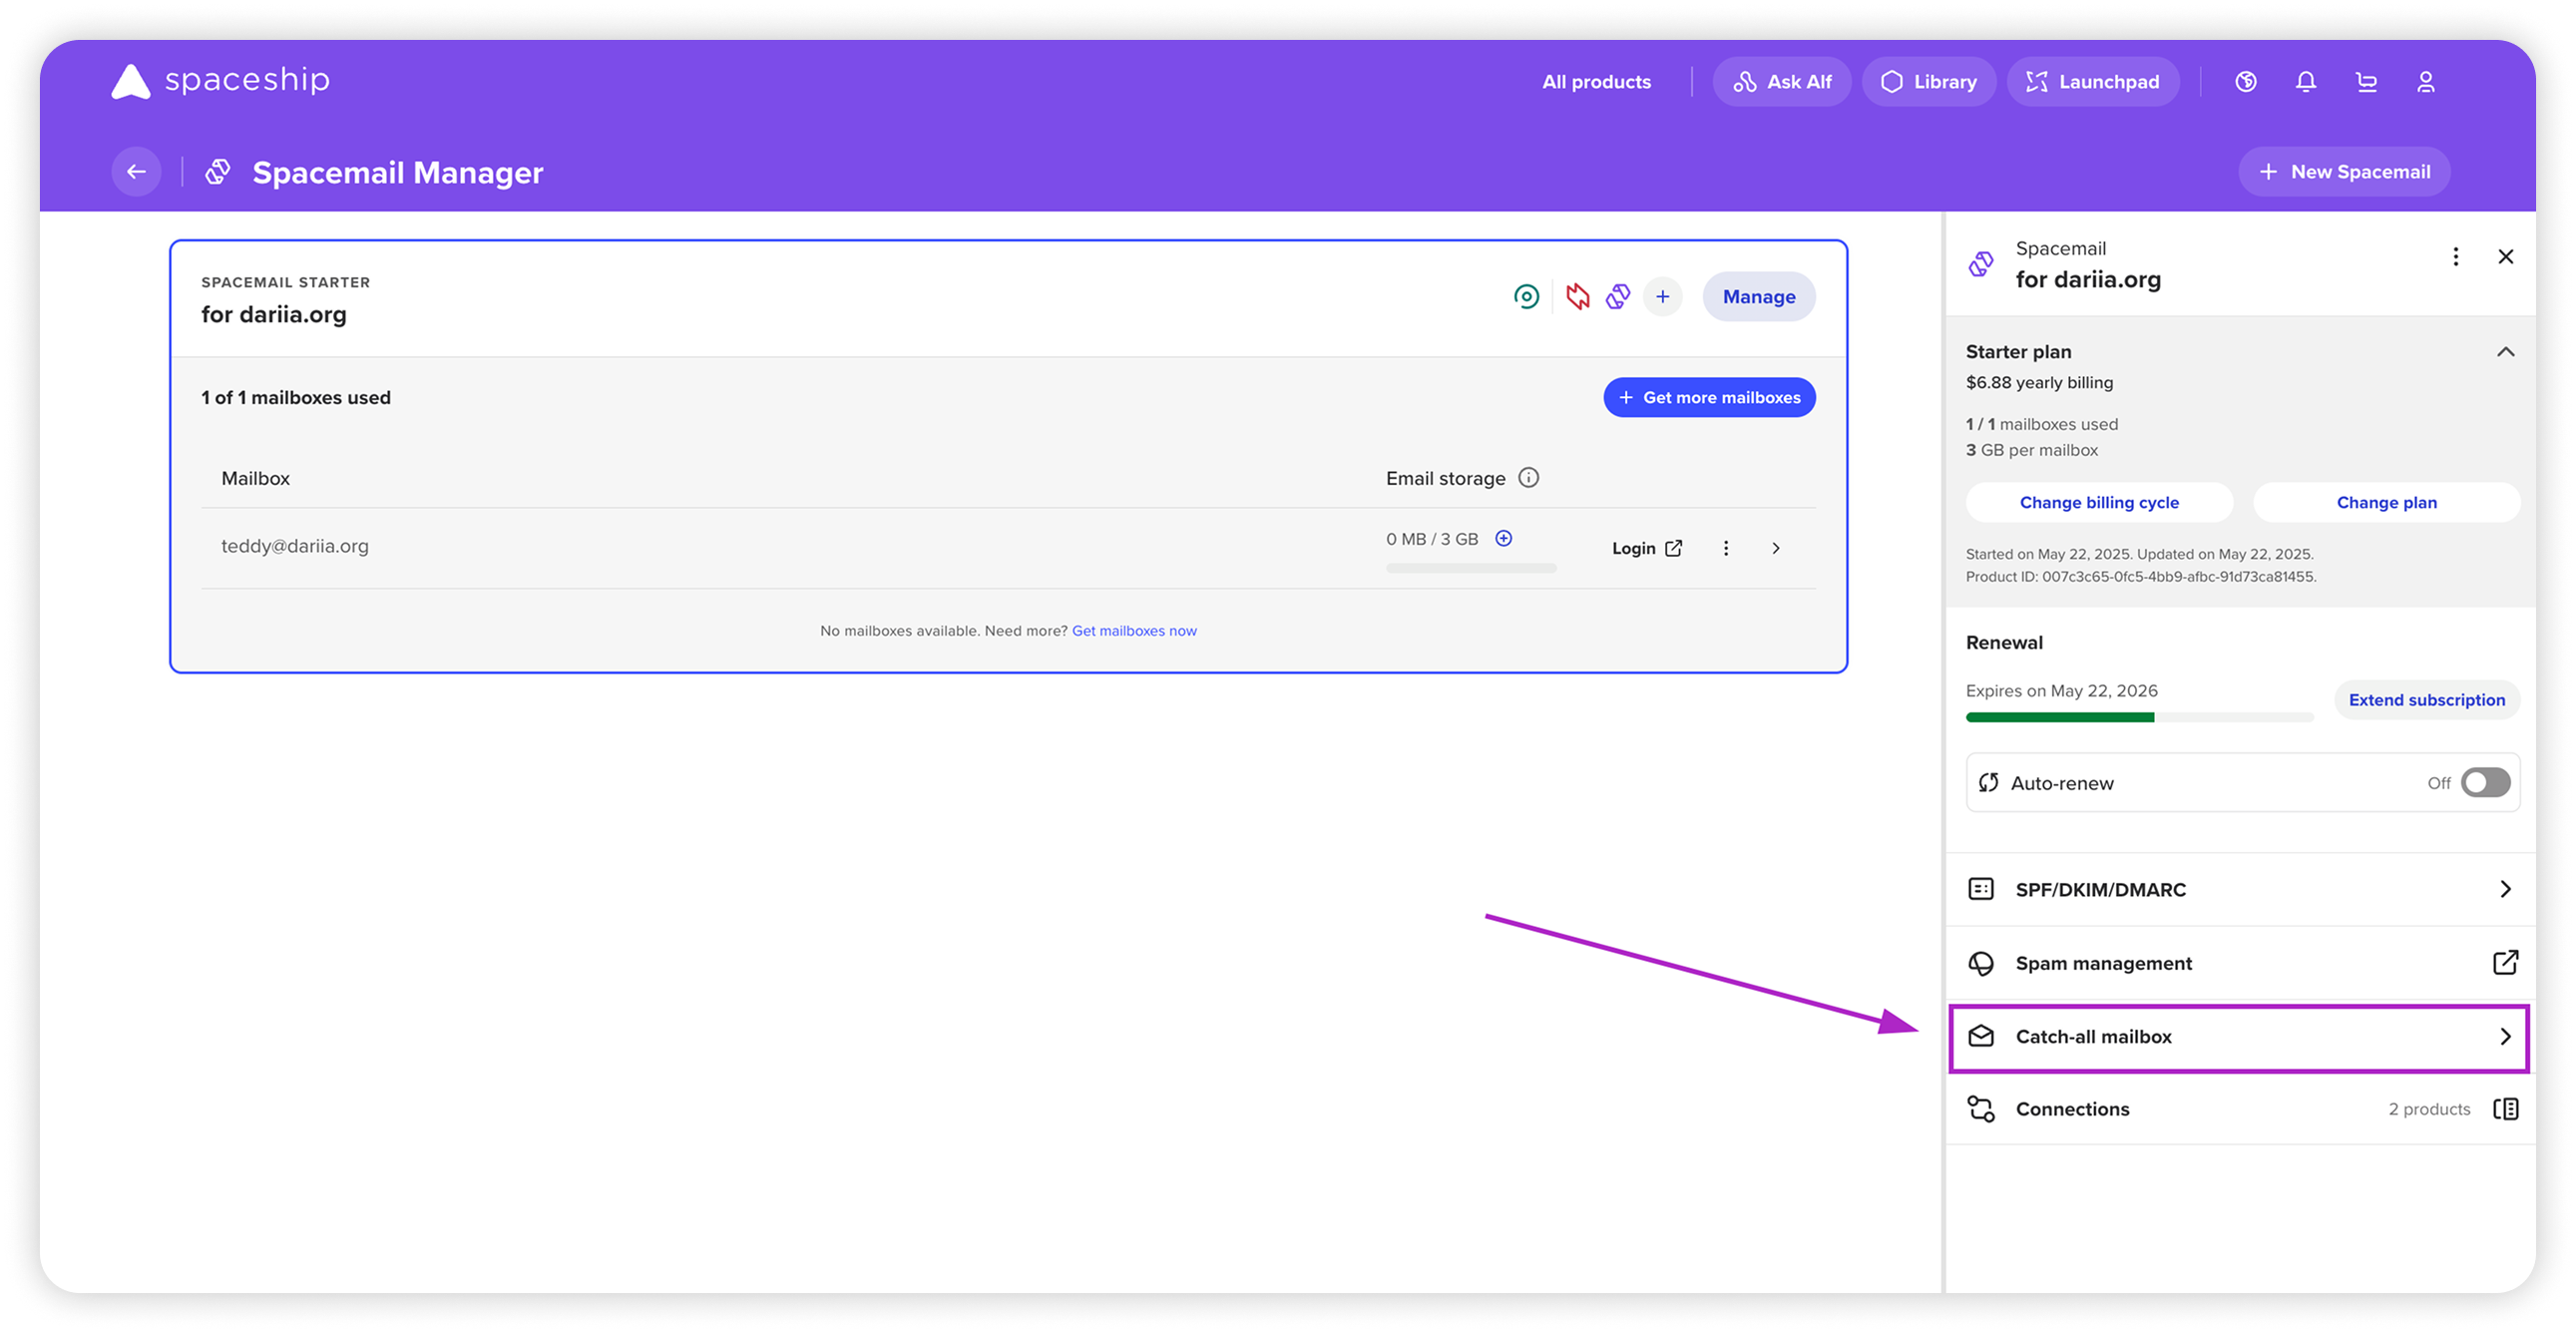This screenshot has height=1333, width=2576.
Task: Add storage for teddy@dariia.org
Action: click(x=1504, y=539)
